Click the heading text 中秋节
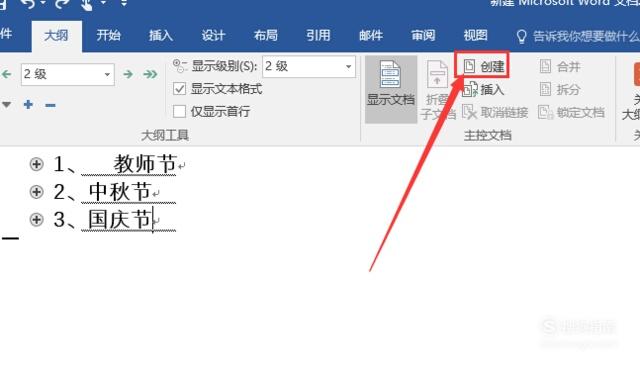 120,191
